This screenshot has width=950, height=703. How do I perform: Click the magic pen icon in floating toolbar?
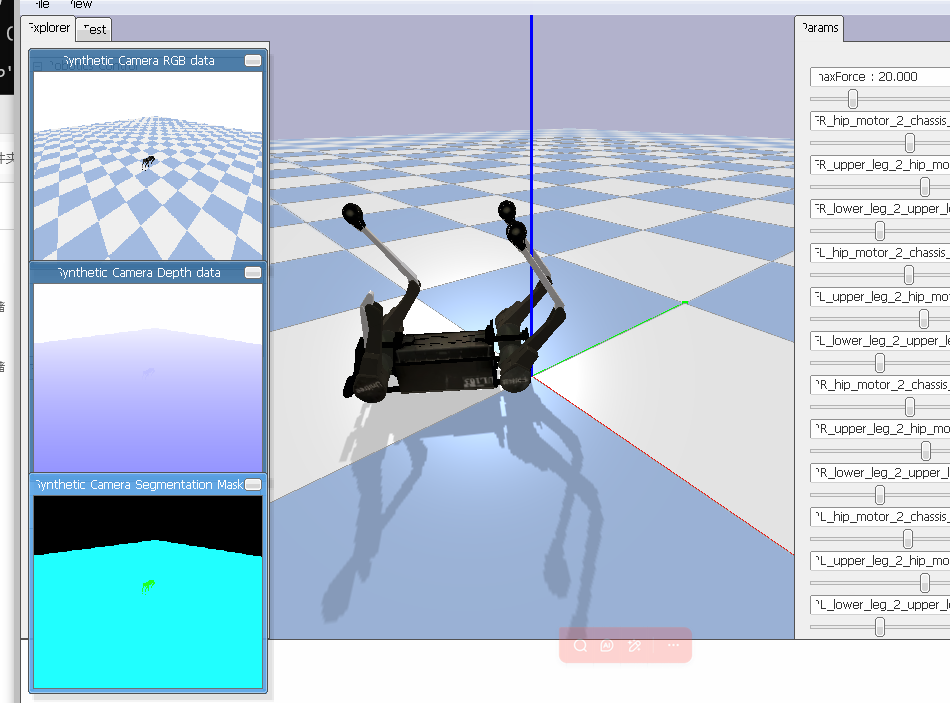coord(634,645)
